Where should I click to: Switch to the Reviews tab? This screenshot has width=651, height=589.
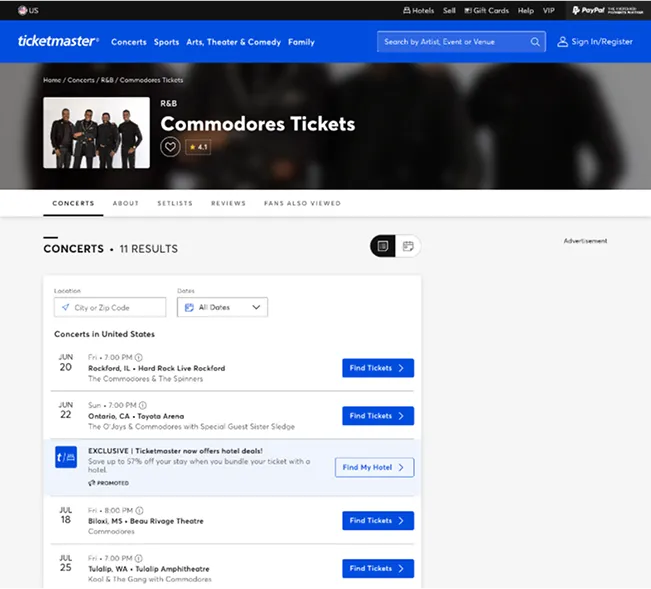pos(228,203)
